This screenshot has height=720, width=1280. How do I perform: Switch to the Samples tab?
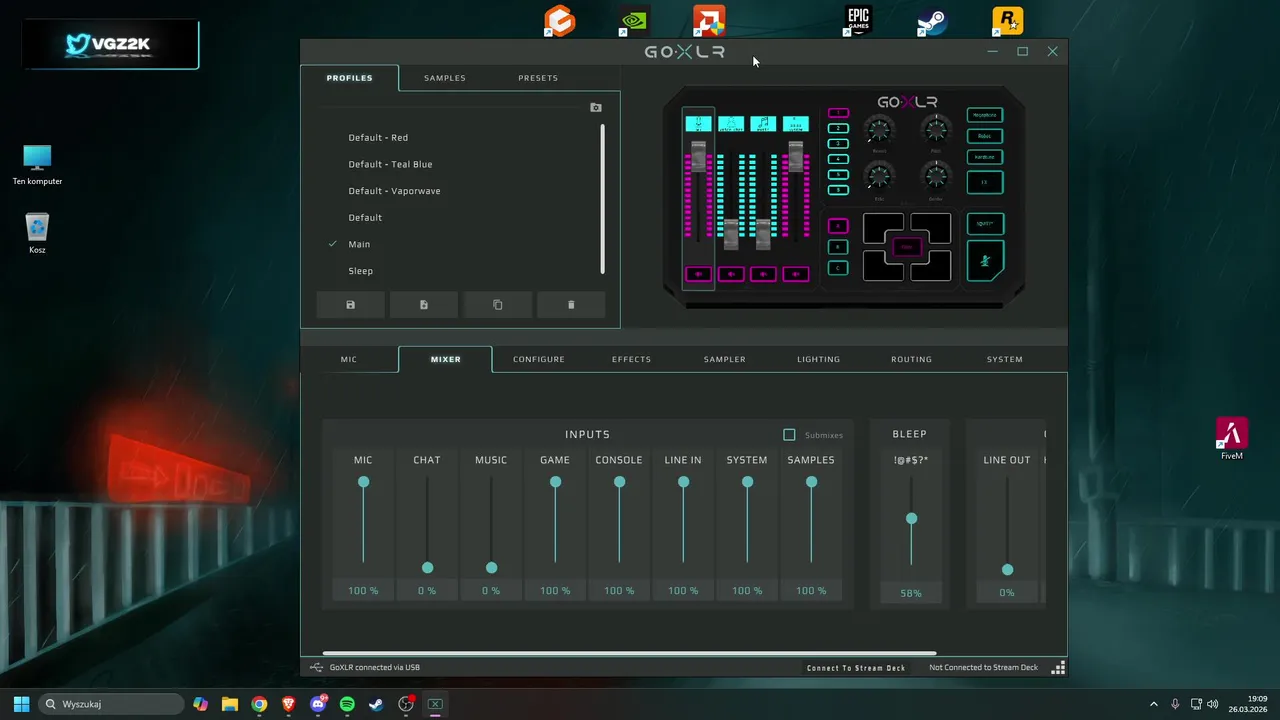click(445, 78)
